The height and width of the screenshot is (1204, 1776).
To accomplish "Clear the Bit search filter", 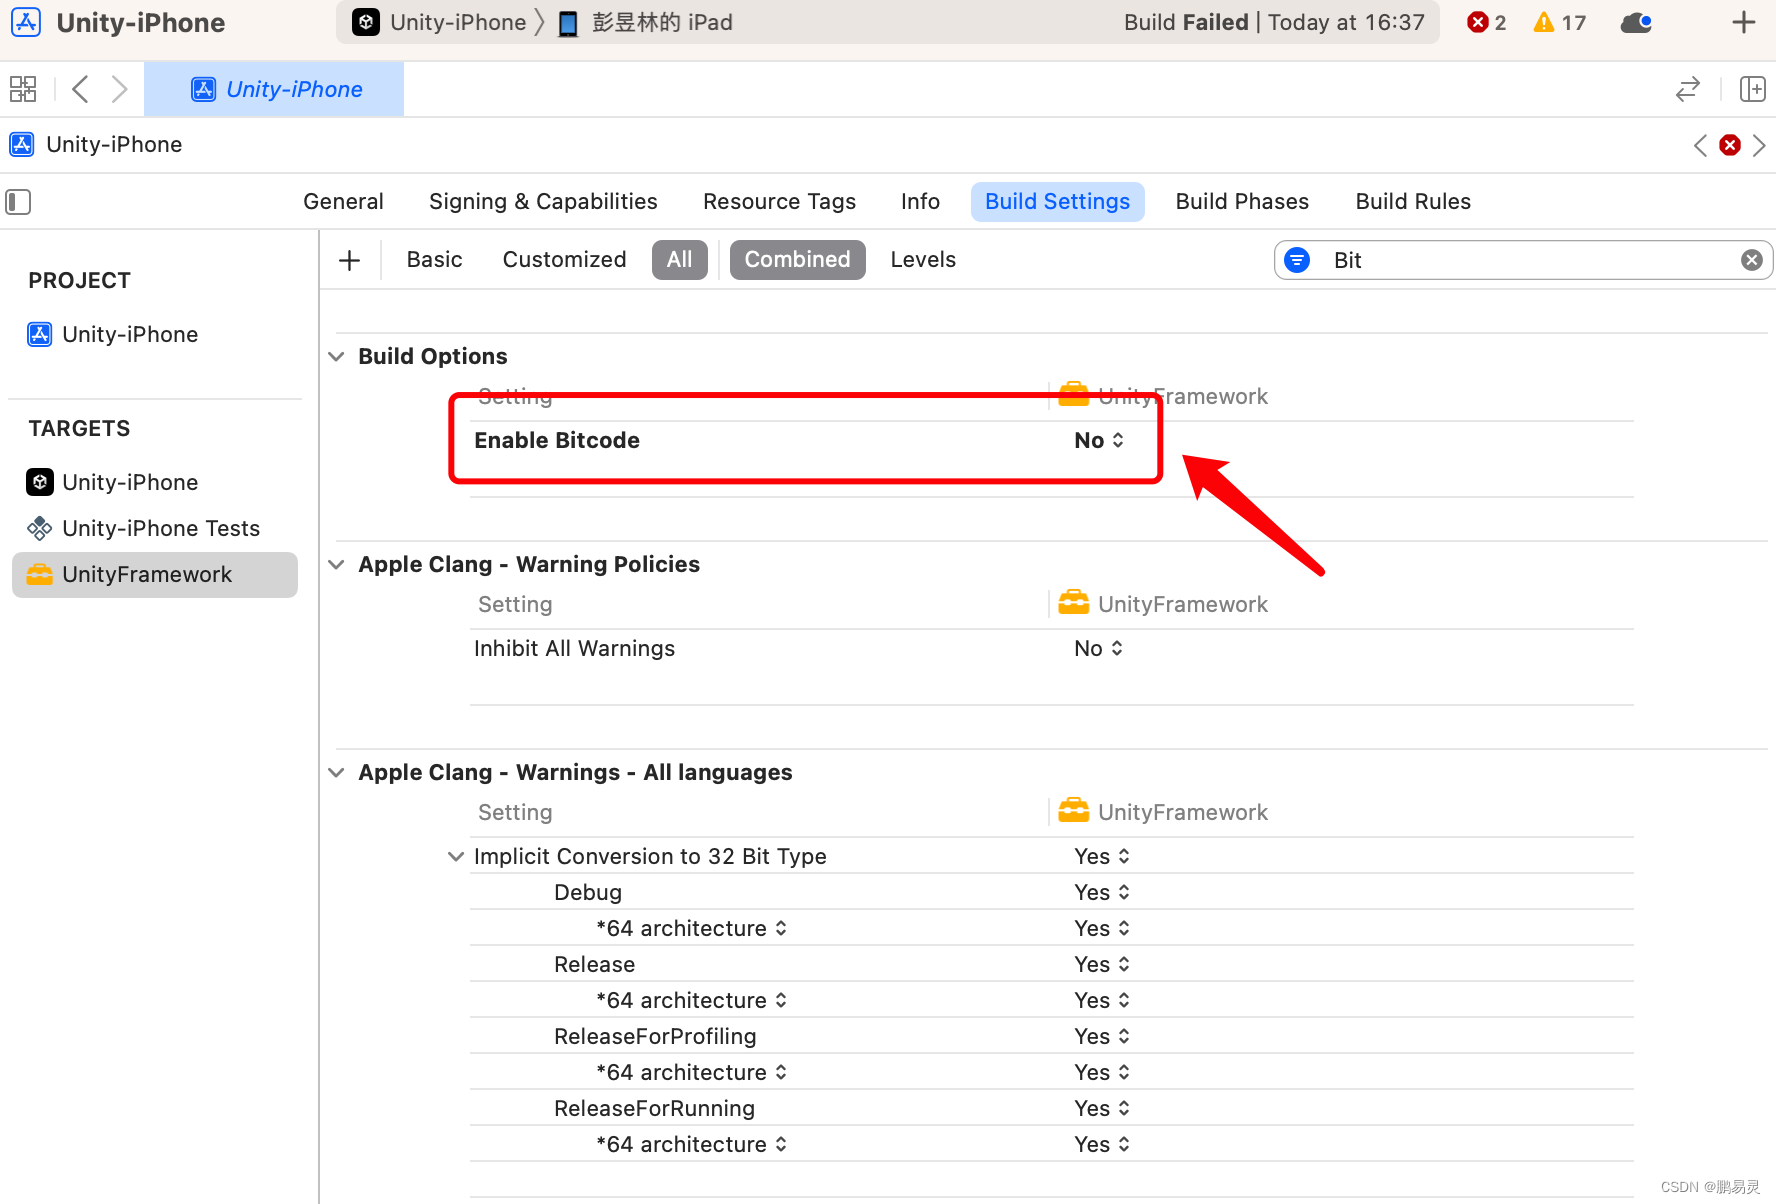I will click(x=1752, y=260).
